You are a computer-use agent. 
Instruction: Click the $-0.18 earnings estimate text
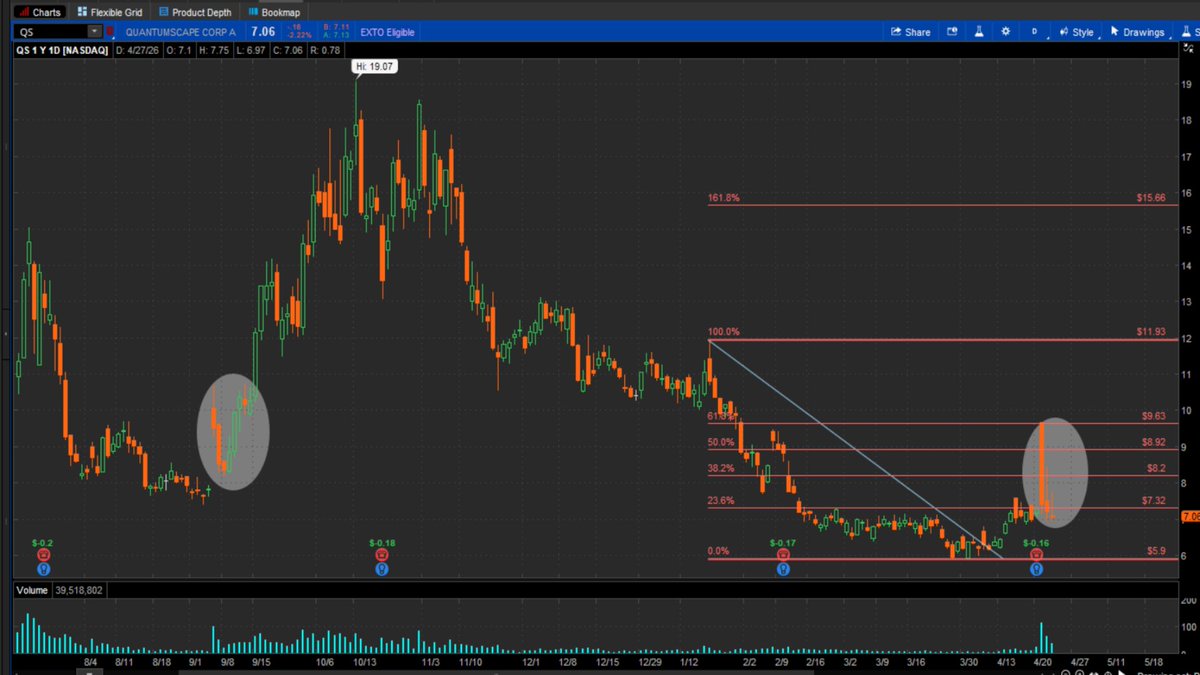point(381,542)
